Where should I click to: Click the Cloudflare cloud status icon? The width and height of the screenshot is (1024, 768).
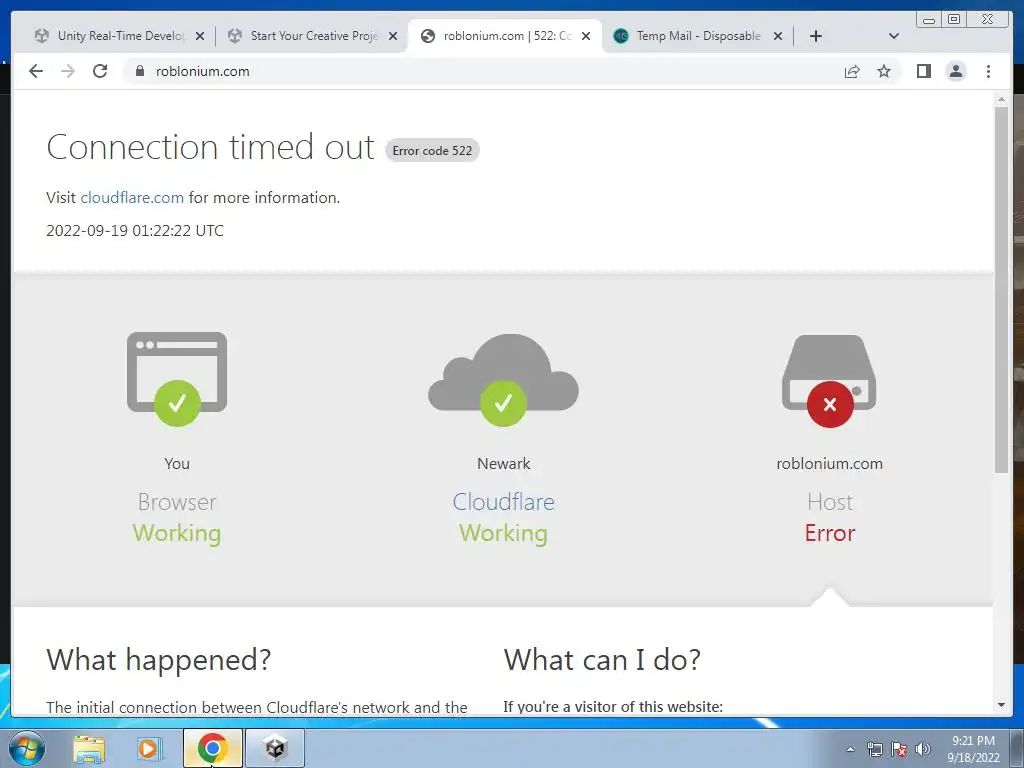pos(504,379)
